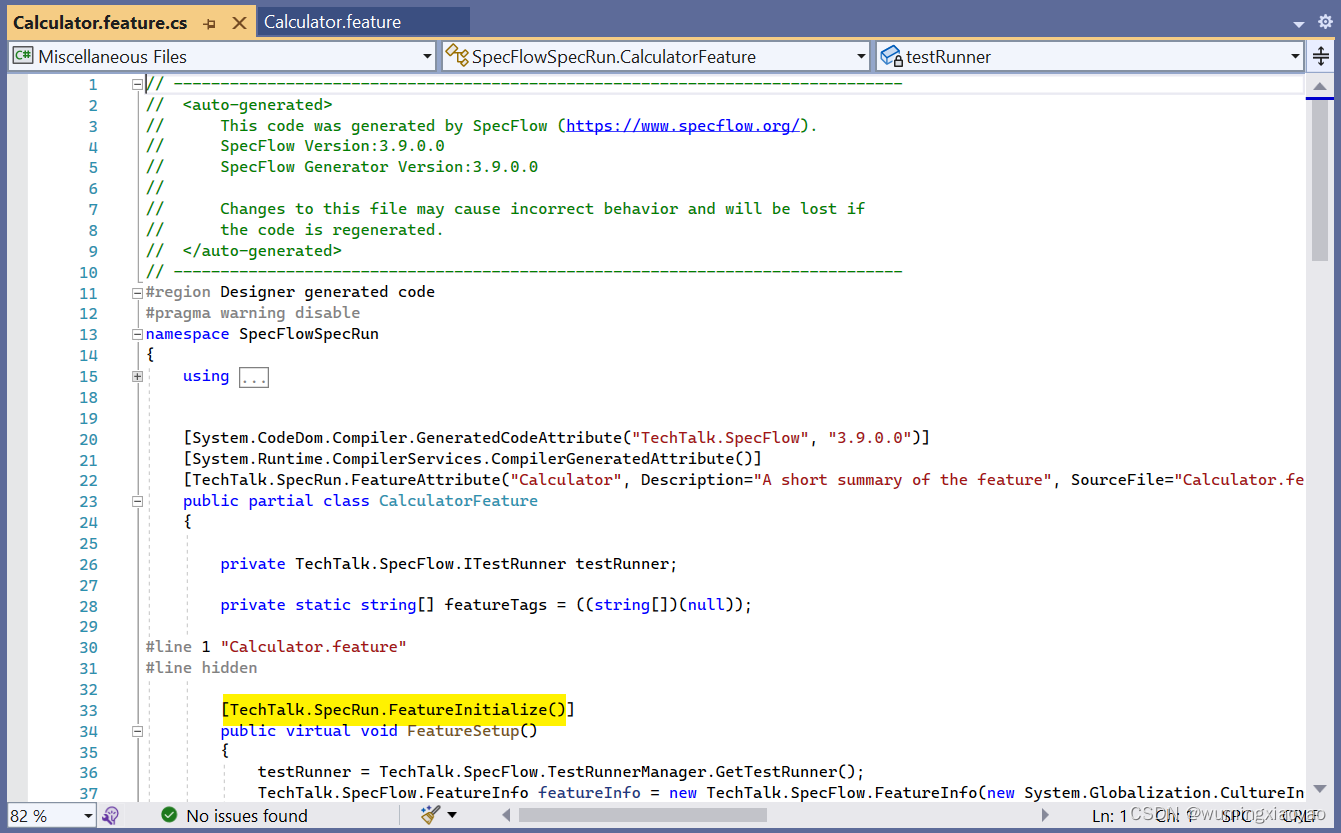Viewport: 1341px width, 833px height.
Task: Open the code cleanup profile dropdown arrow
Action: click(454, 816)
